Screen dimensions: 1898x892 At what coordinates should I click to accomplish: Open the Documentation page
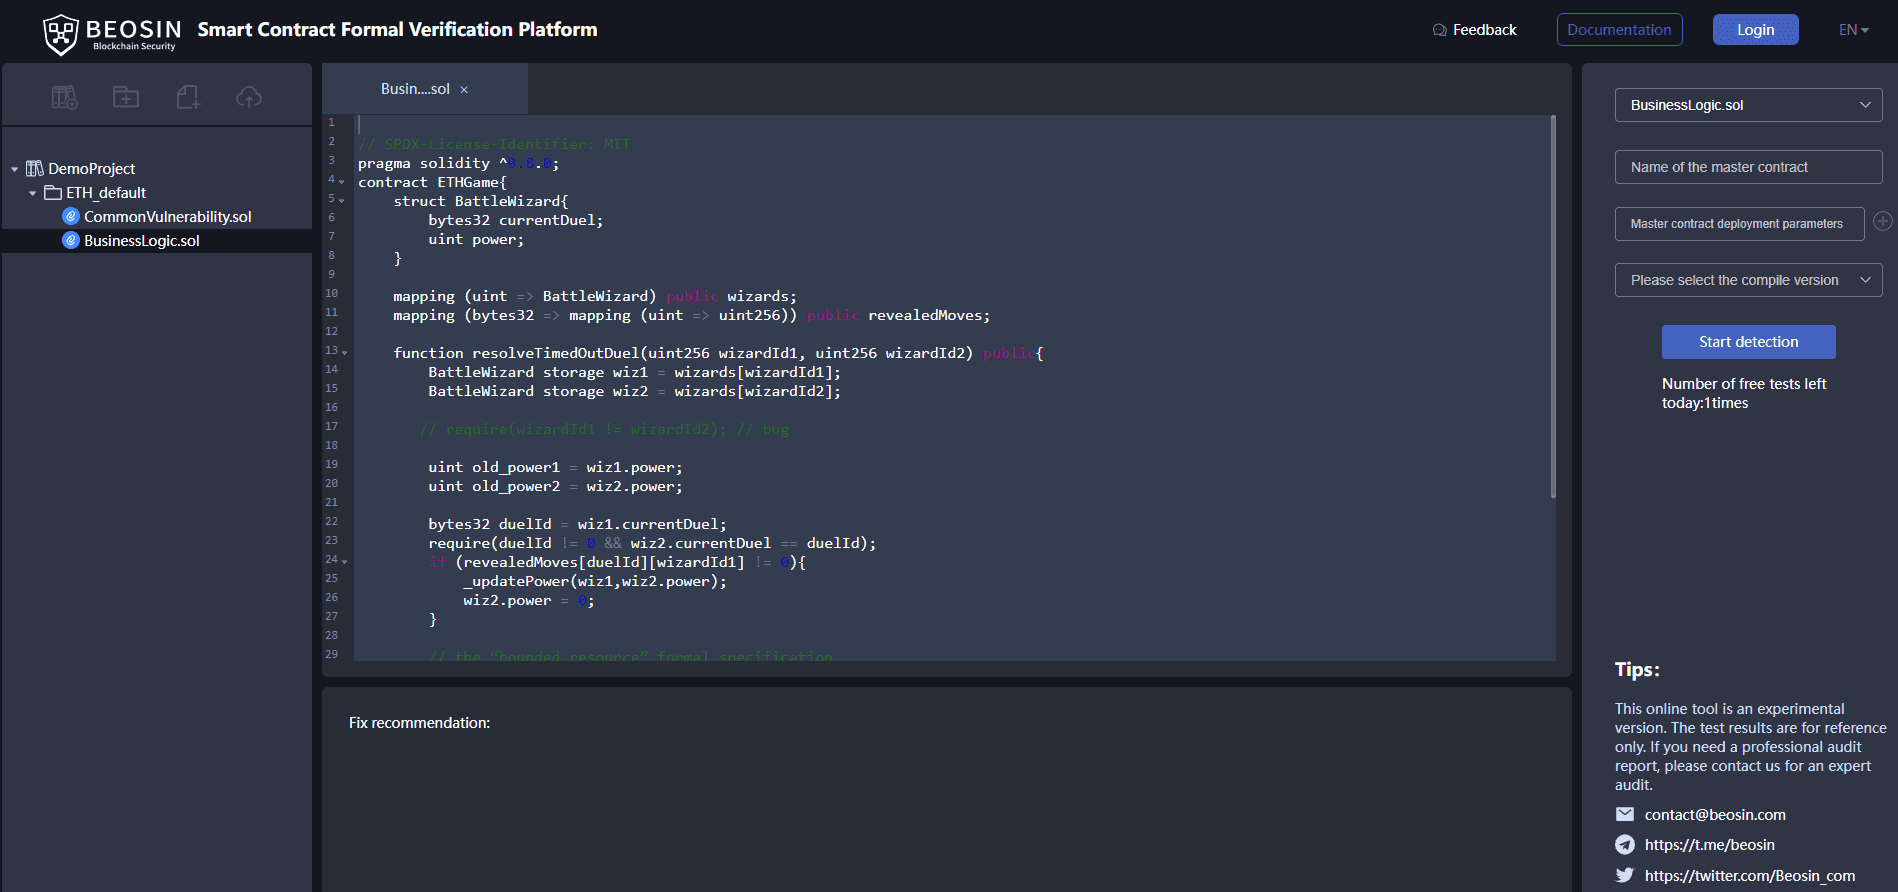click(x=1619, y=30)
